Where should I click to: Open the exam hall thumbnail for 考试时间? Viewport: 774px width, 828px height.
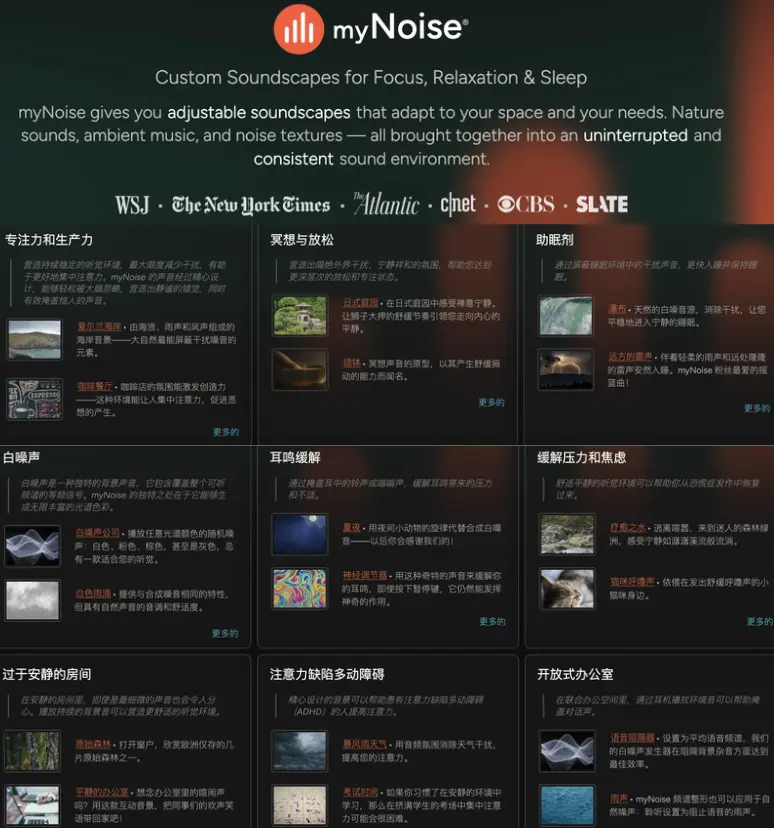point(300,806)
